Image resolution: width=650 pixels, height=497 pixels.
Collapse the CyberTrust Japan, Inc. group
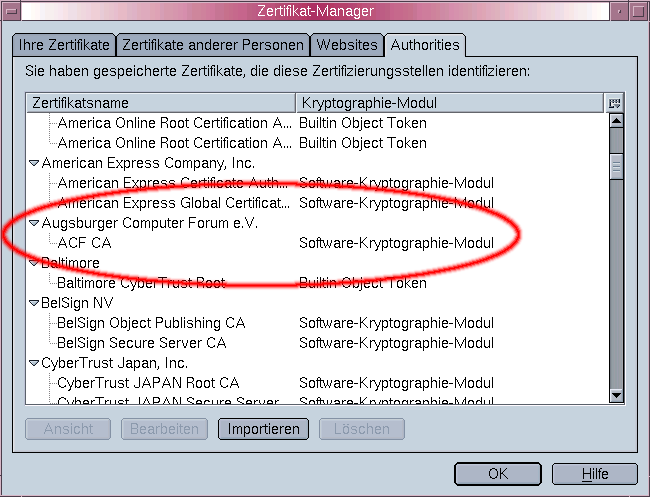(x=34, y=364)
